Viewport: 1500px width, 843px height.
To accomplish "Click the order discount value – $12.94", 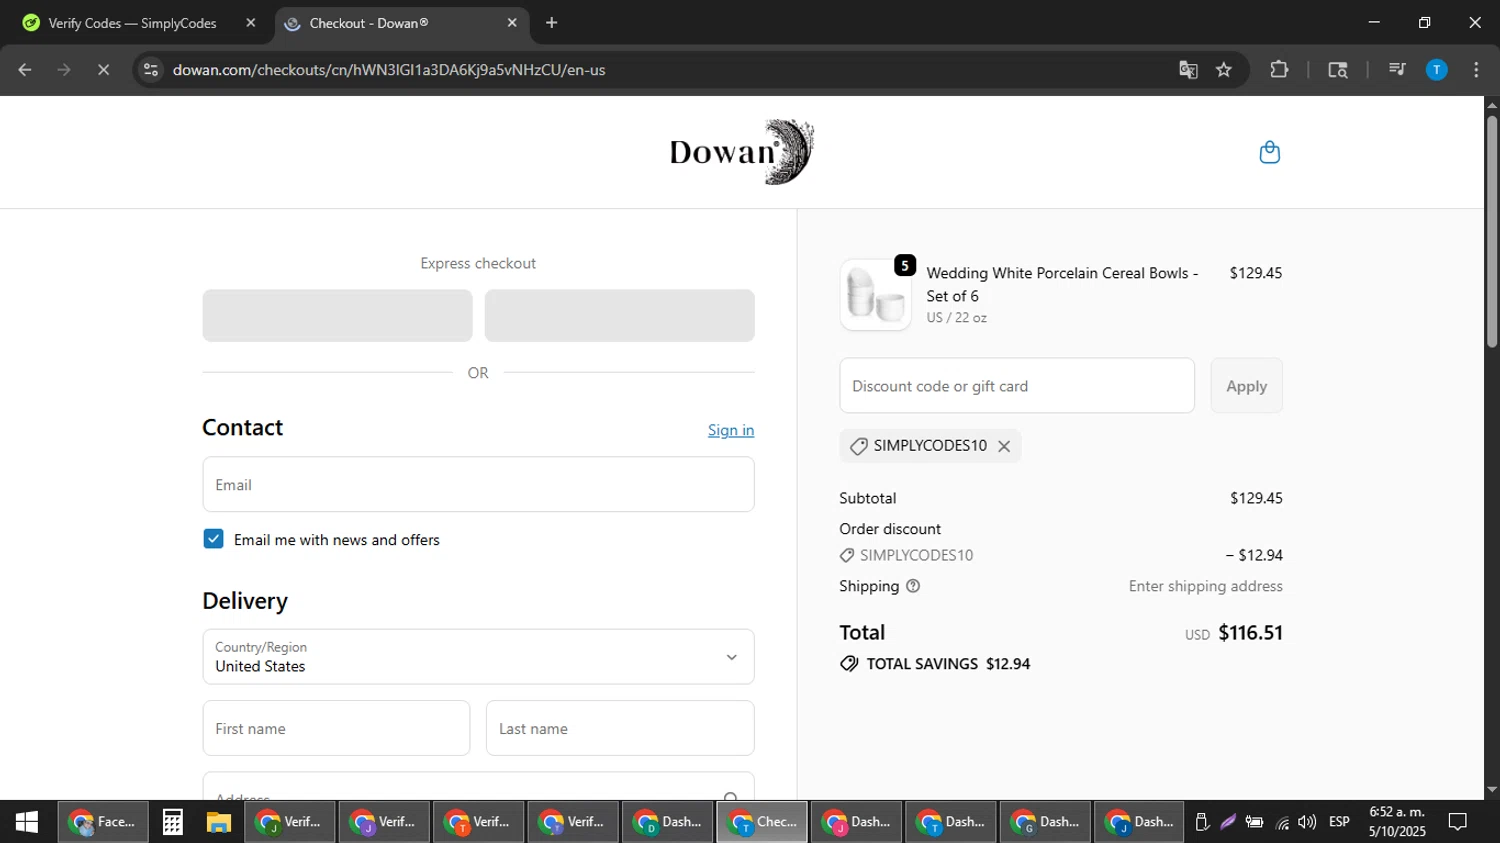I will click(x=1254, y=555).
